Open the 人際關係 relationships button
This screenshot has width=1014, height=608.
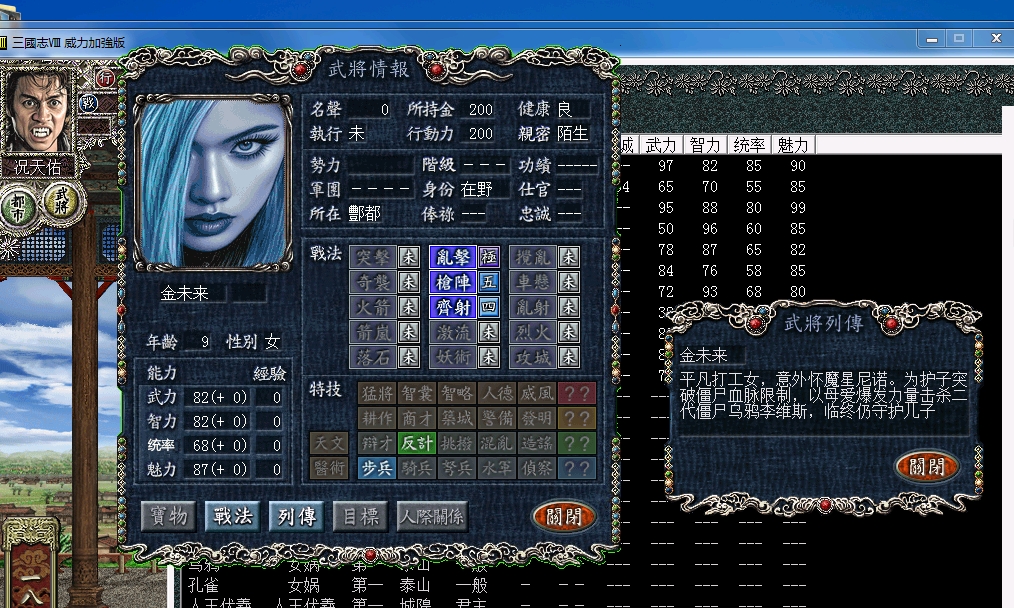coord(432,516)
